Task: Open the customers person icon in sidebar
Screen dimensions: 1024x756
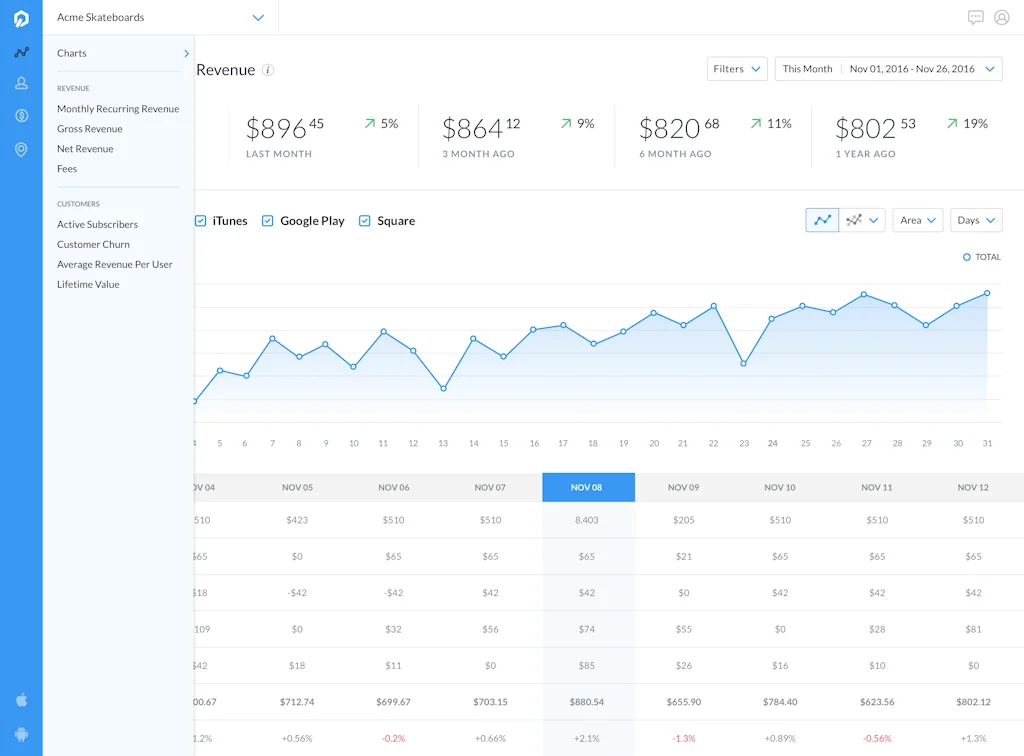Action: click(22, 83)
